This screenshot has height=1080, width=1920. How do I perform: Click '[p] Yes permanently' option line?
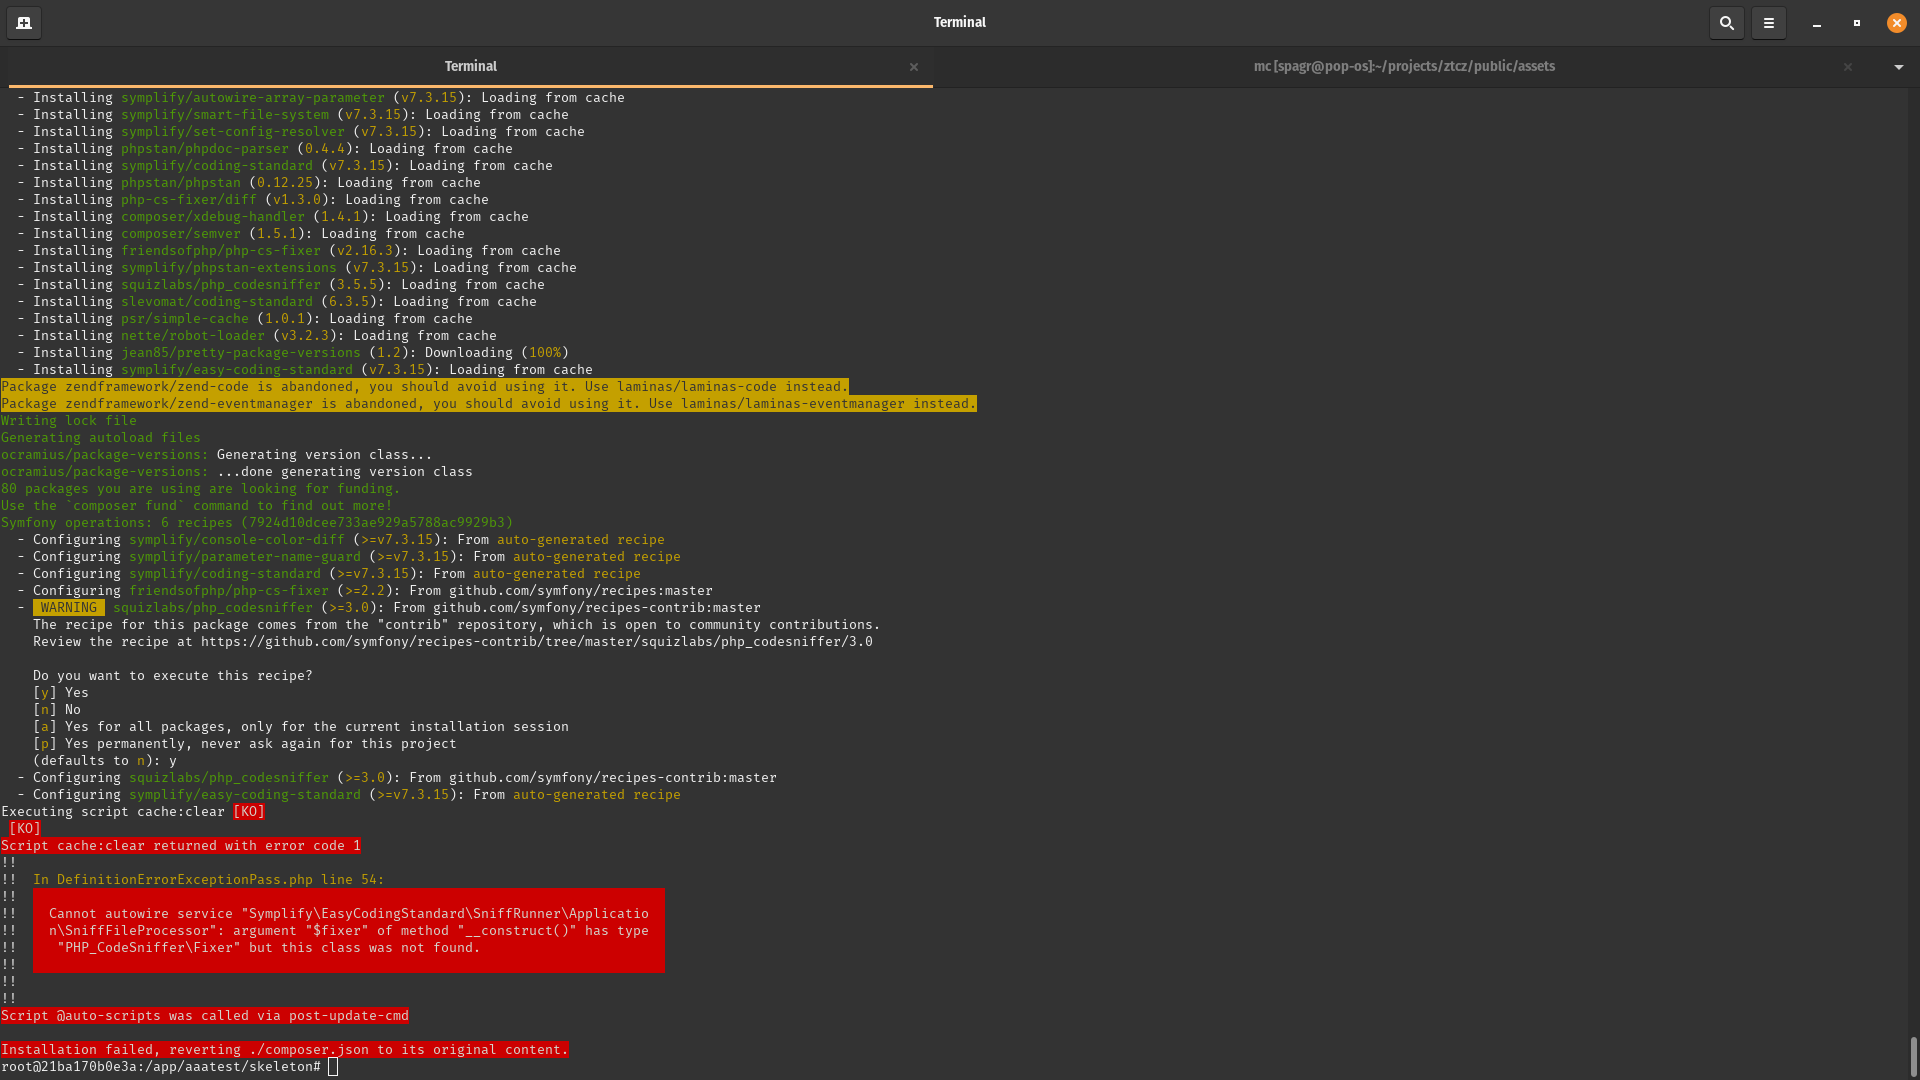tap(245, 744)
